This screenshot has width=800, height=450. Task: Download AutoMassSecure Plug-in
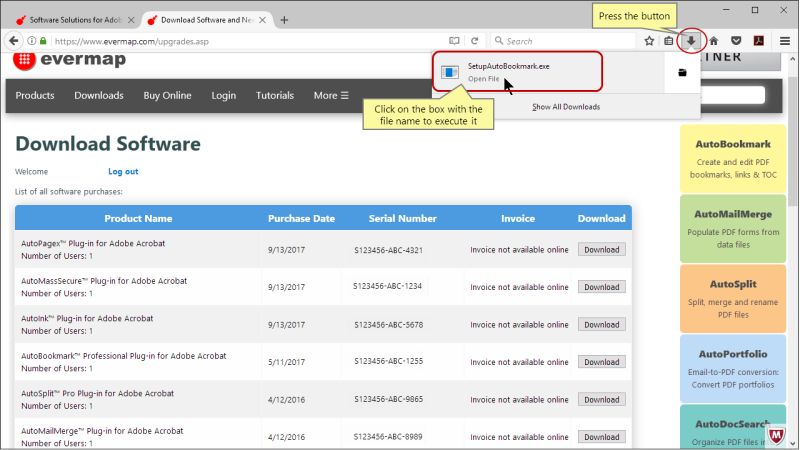click(x=602, y=287)
